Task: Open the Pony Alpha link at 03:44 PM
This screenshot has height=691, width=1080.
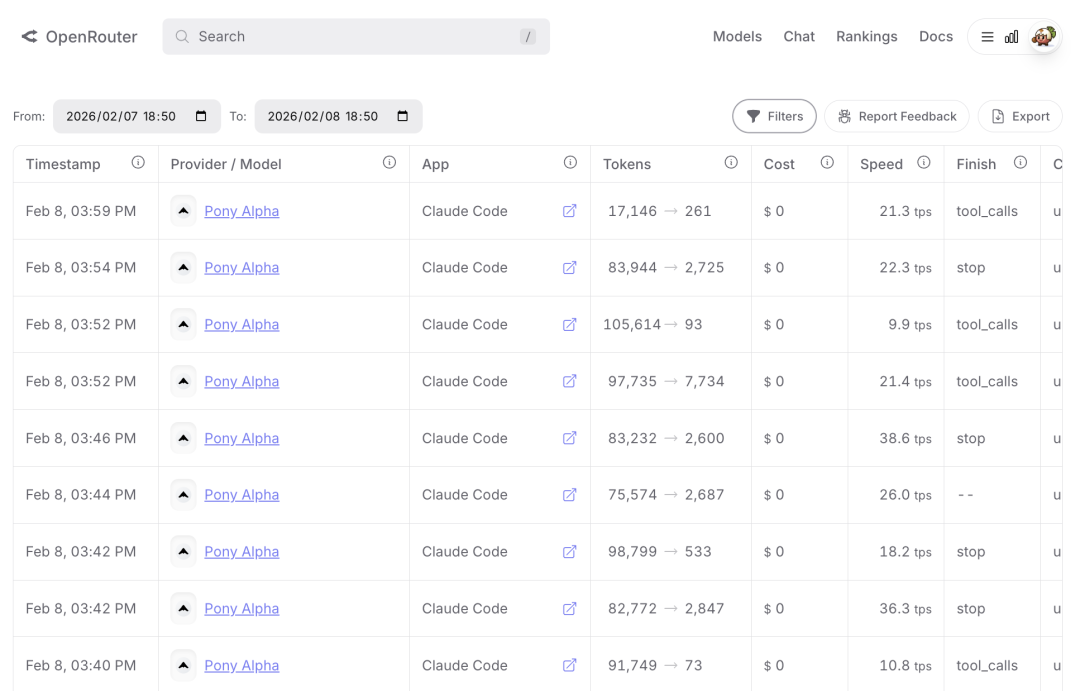Action: pos(242,495)
